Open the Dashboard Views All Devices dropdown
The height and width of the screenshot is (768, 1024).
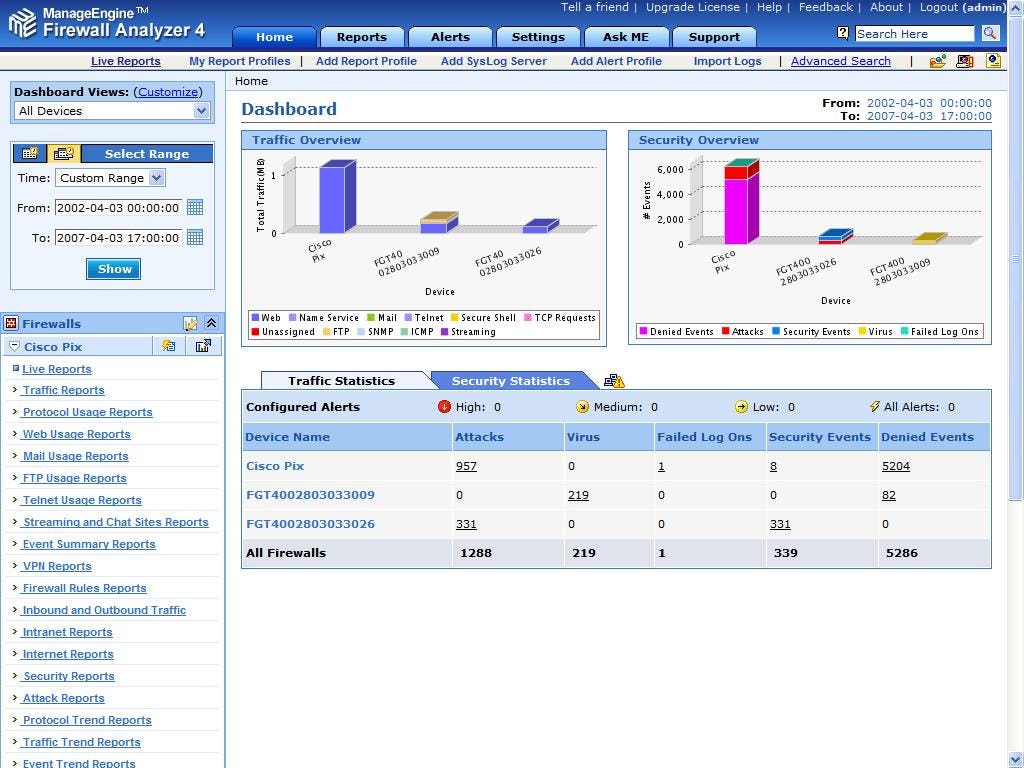tap(112, 111)
